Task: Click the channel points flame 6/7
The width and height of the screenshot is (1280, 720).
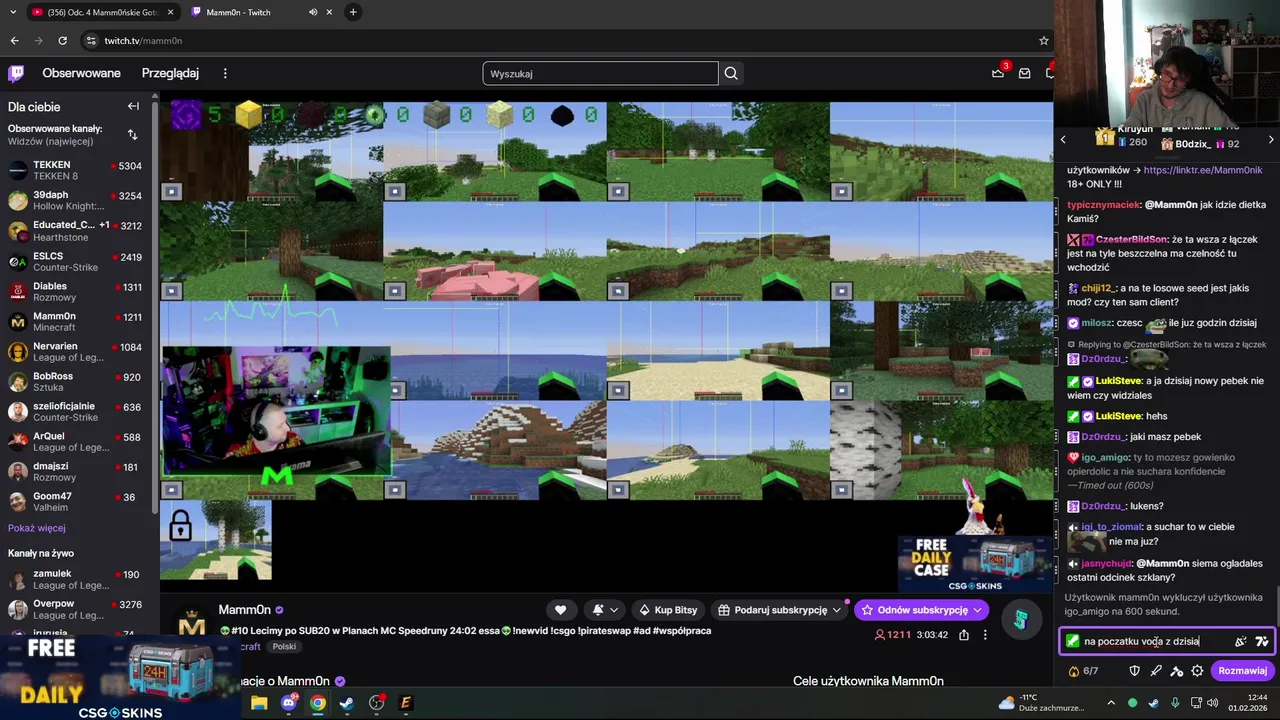Action: pos(1084,671)
